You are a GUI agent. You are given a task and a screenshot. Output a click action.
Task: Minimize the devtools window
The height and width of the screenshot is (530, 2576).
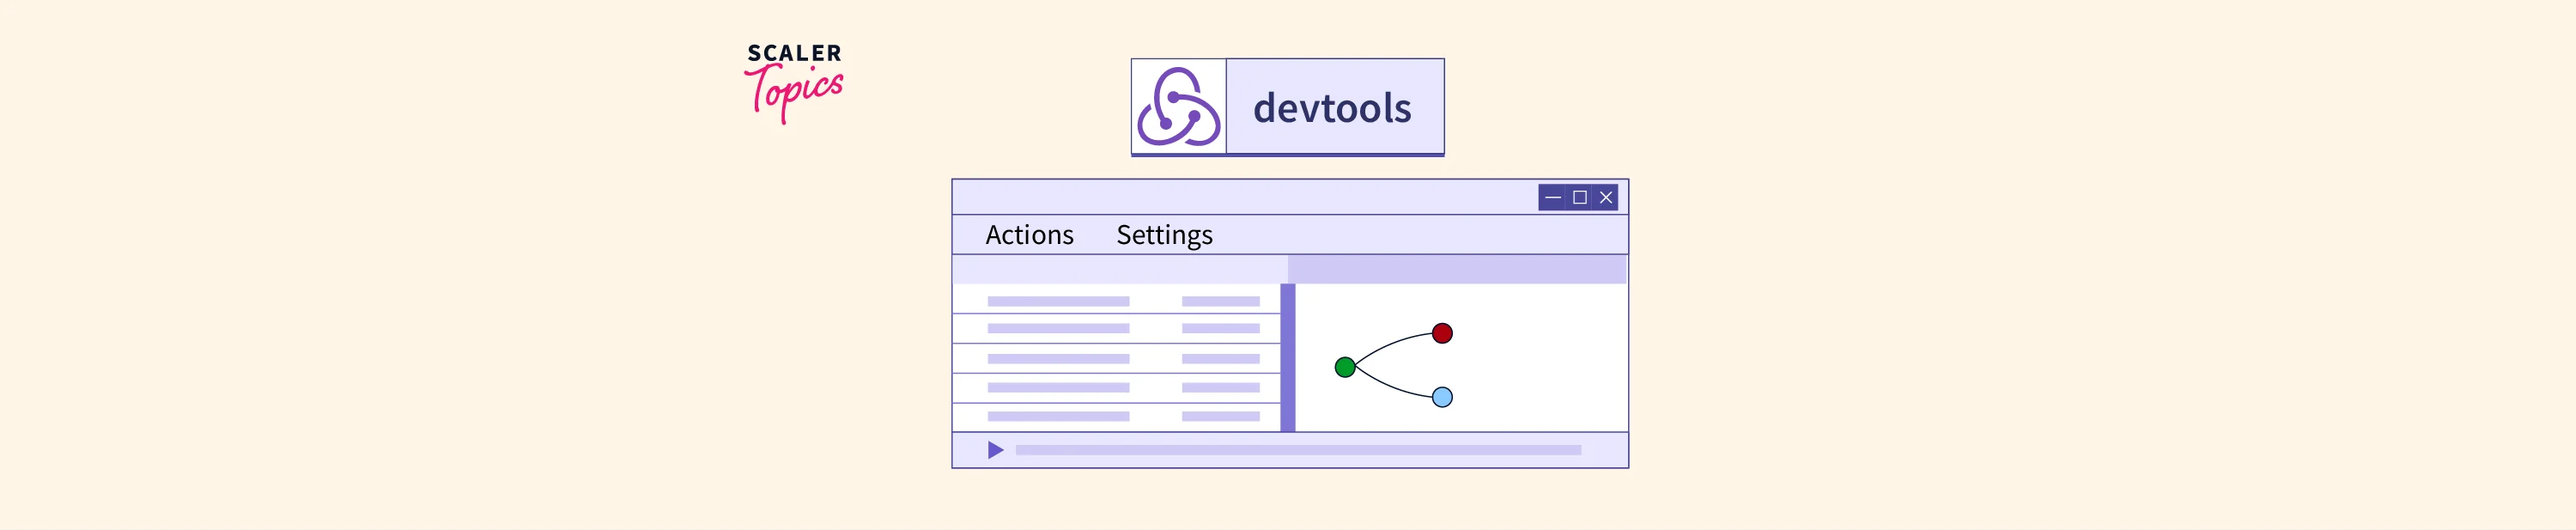pyautogui.click(x=1552, y=197)
